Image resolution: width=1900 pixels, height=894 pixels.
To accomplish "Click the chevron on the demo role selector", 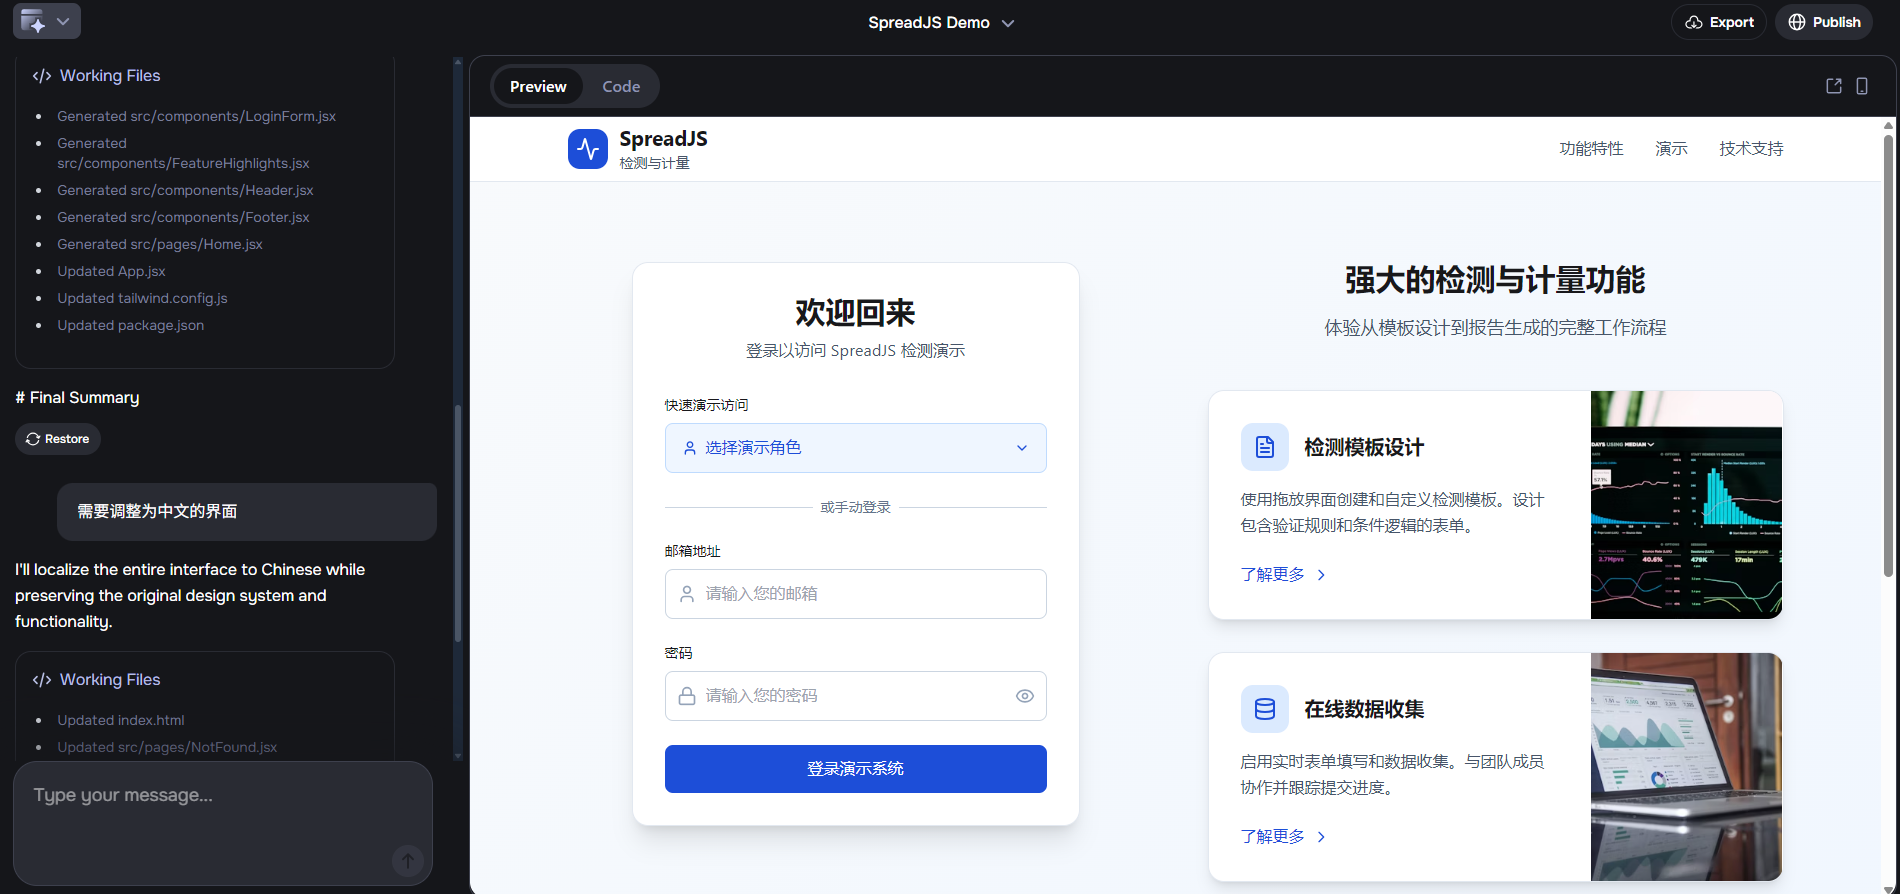I will point(1022,448).
